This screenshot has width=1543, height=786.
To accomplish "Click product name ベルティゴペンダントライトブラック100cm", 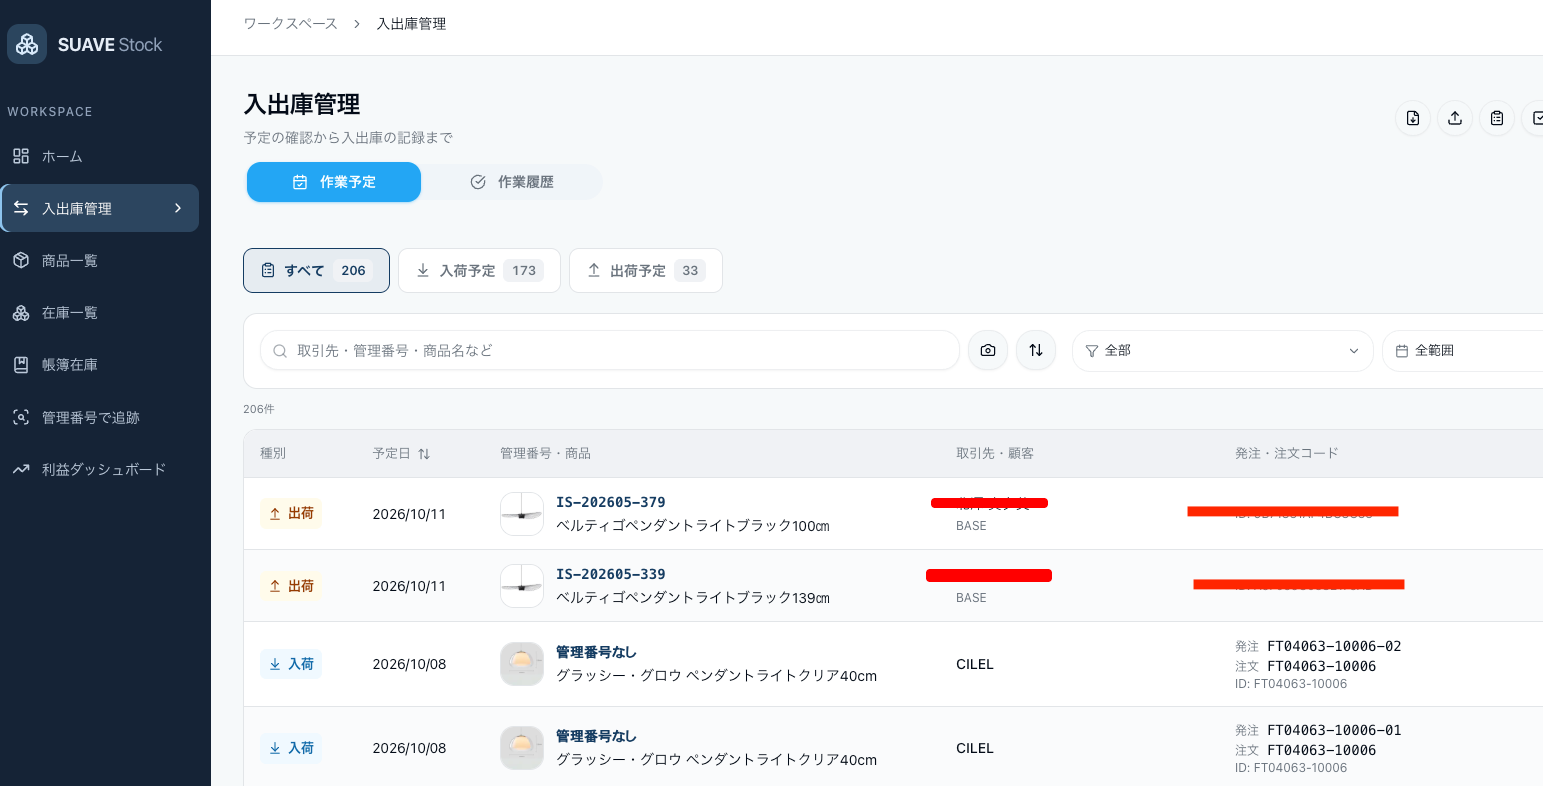I will tap(693, 526).
